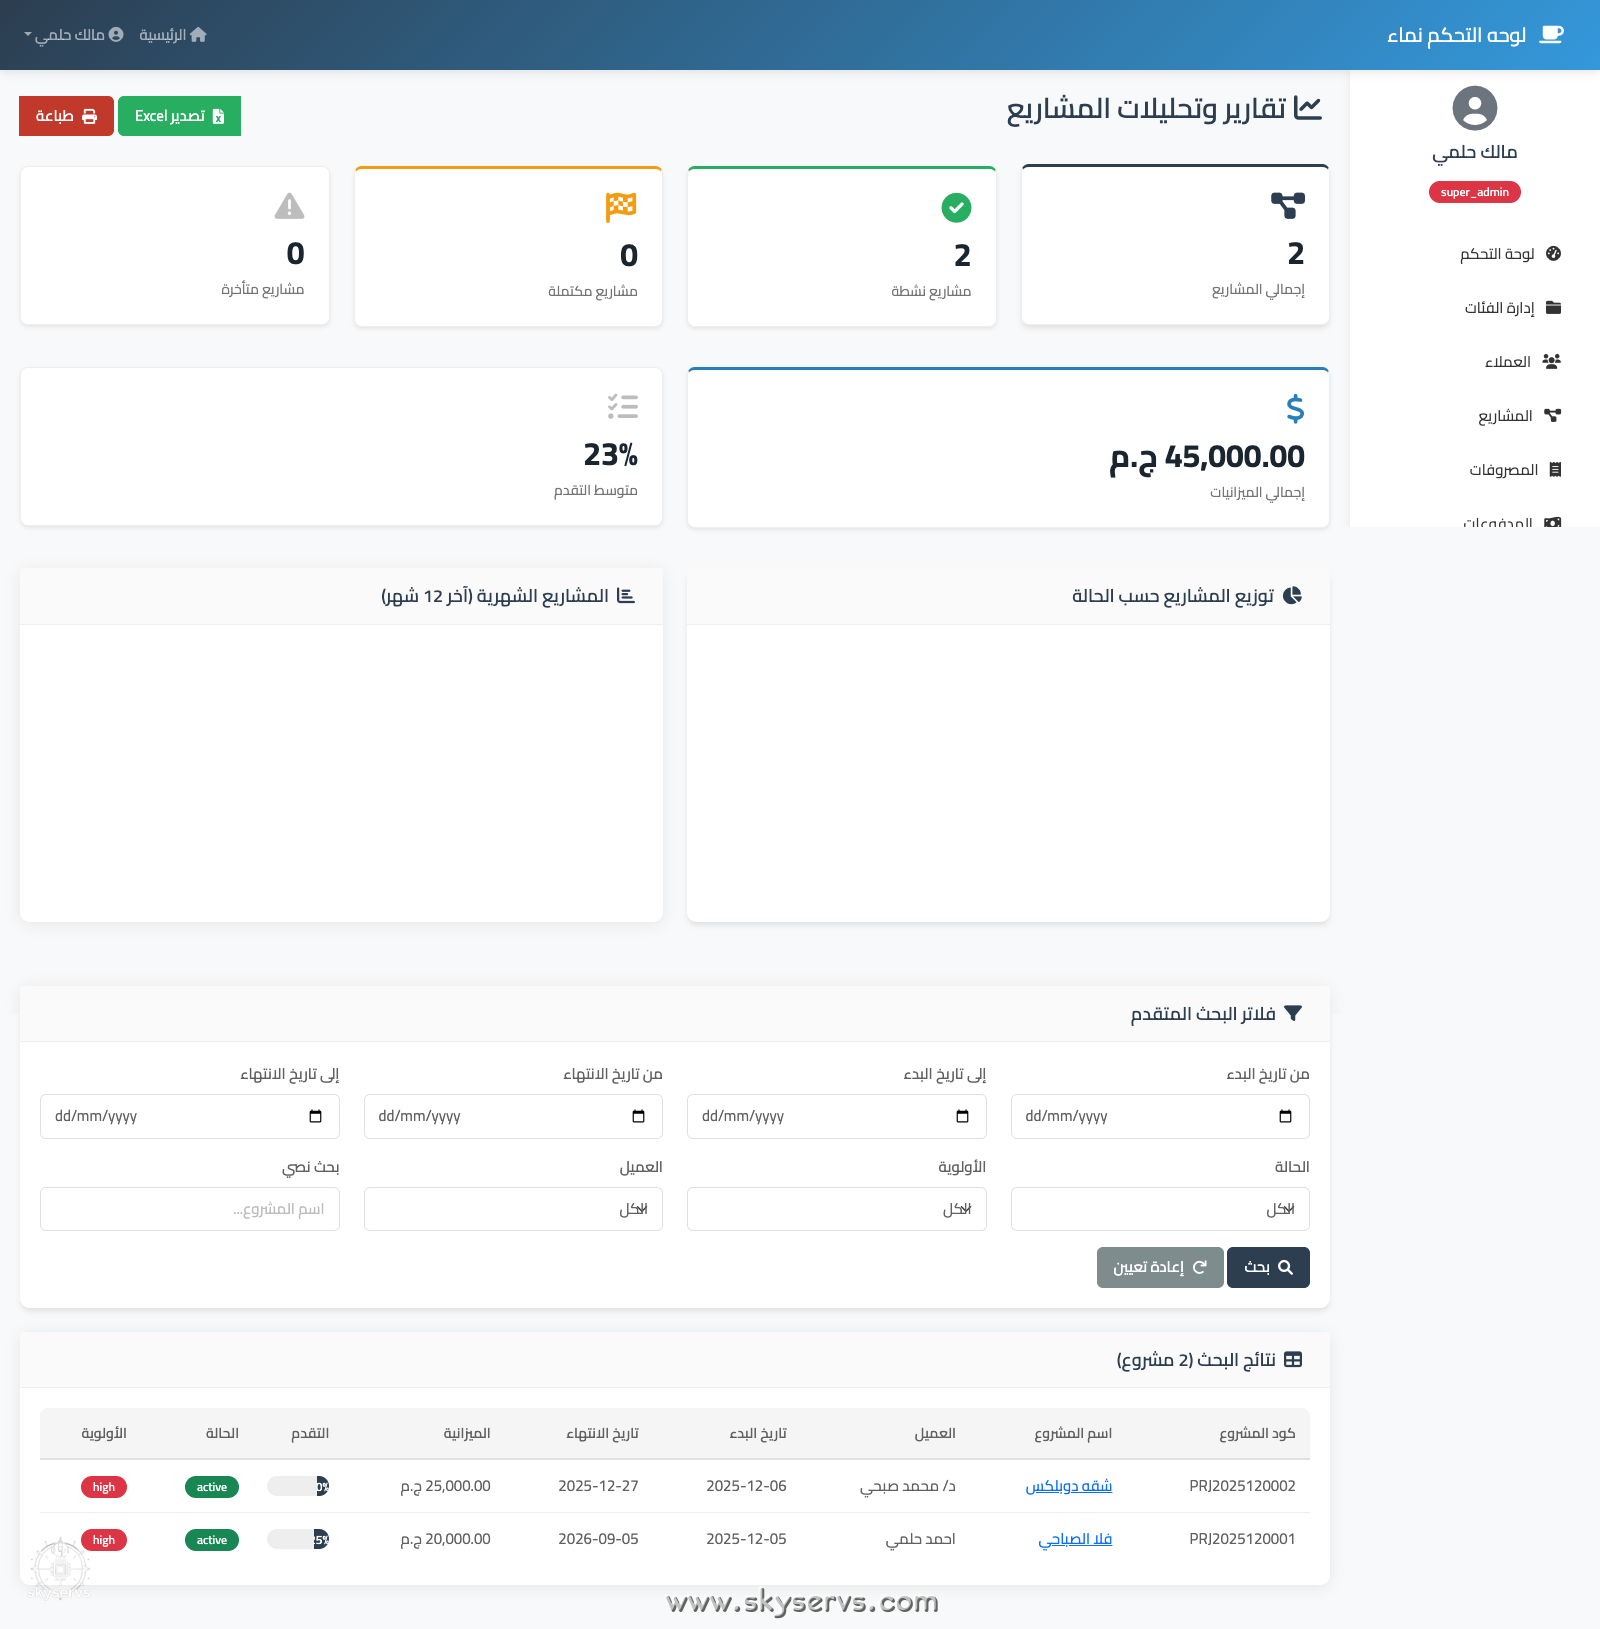Click the clients group icon in sidebar
Image resolution: width=1600 pixels, height=1629 pixels.
pos(1552,362)
